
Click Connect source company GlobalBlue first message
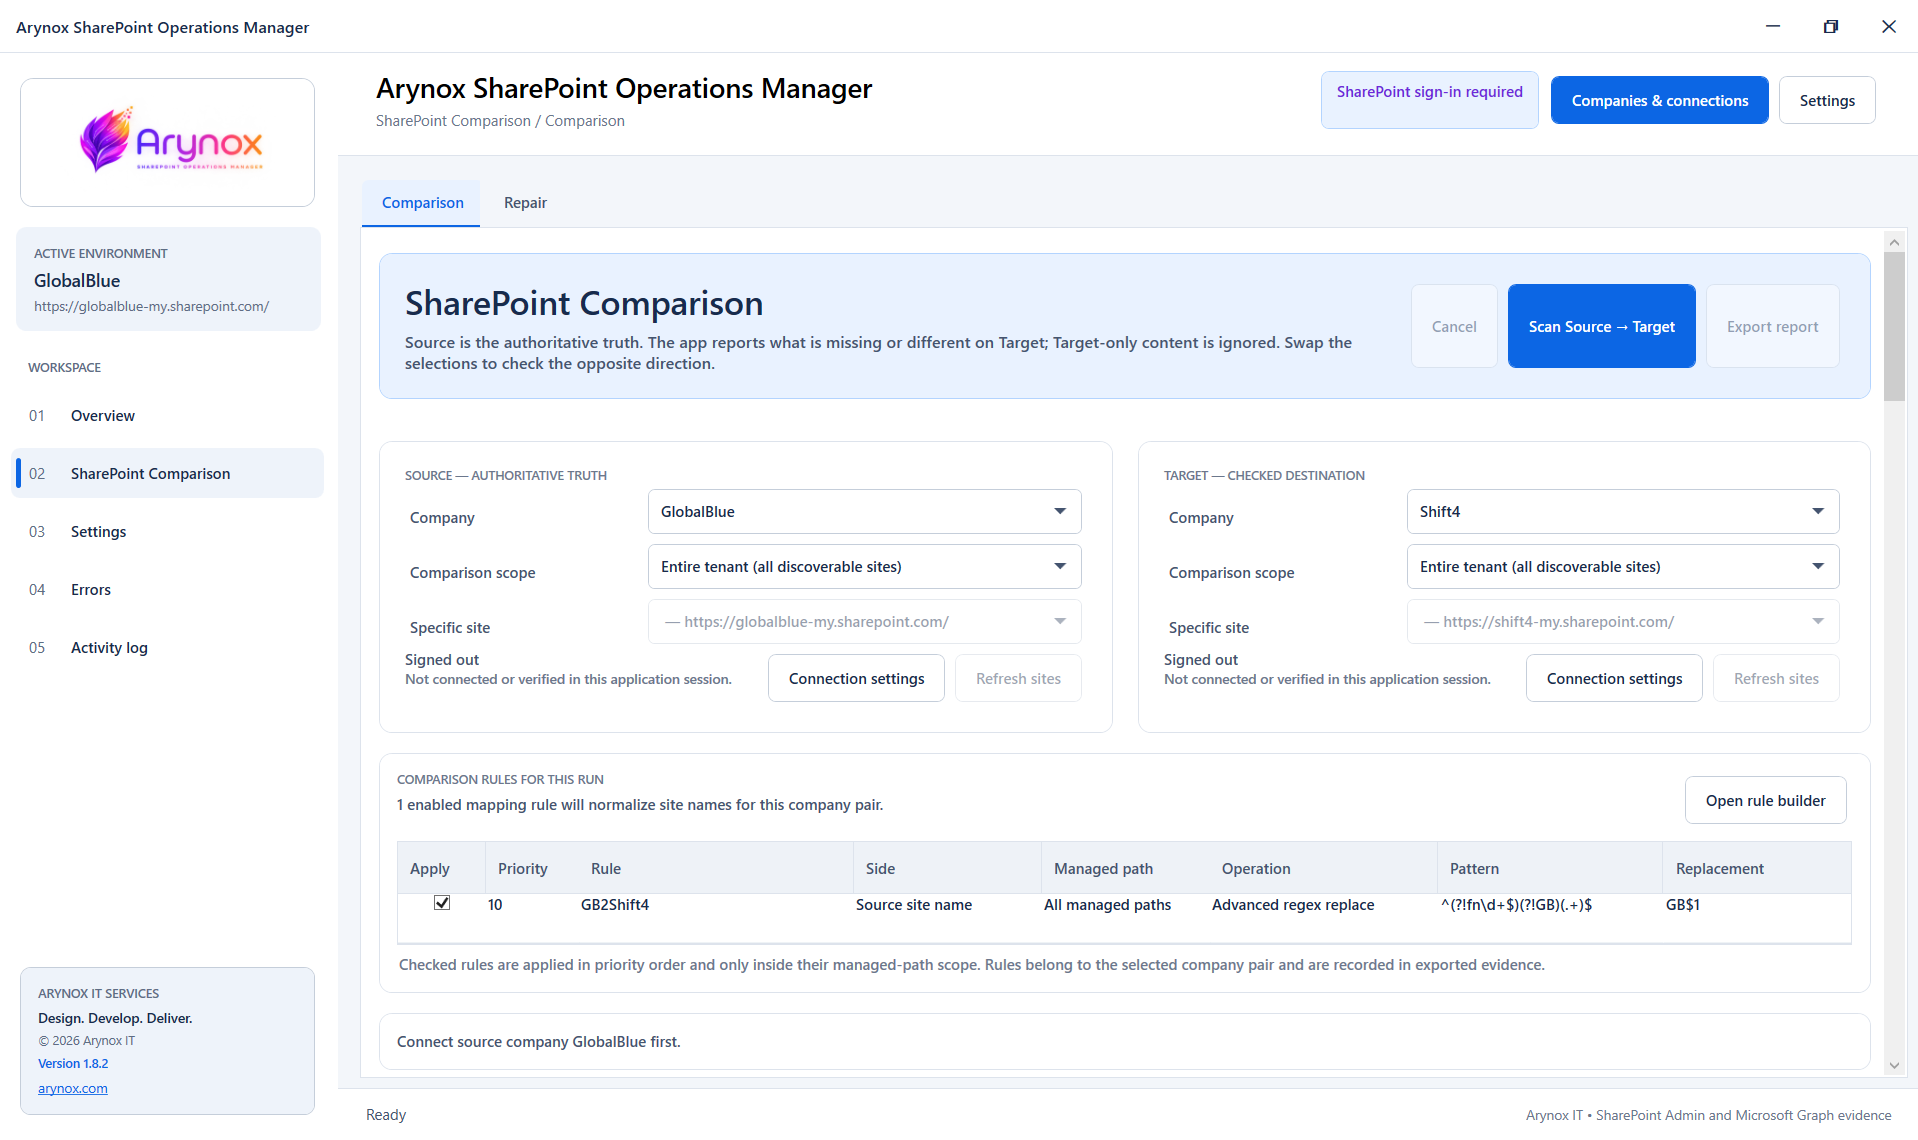coord(538,1042)
